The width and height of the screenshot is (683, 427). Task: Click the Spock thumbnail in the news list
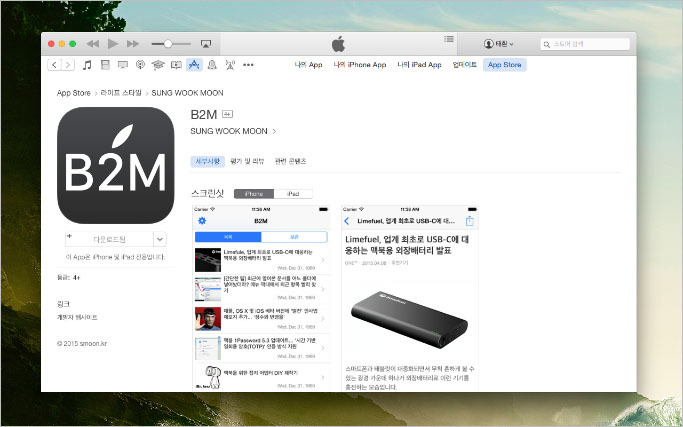tap(208, 319)
